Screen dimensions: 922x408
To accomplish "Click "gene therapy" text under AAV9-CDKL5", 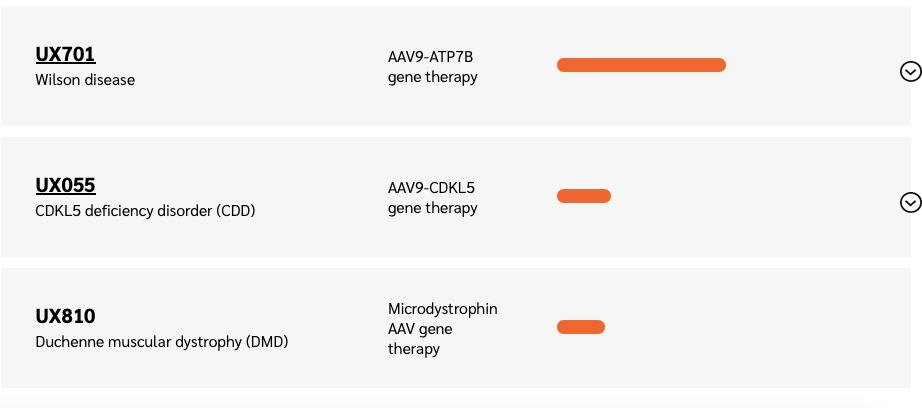I will pyautogui.click(x=433, y=208).
